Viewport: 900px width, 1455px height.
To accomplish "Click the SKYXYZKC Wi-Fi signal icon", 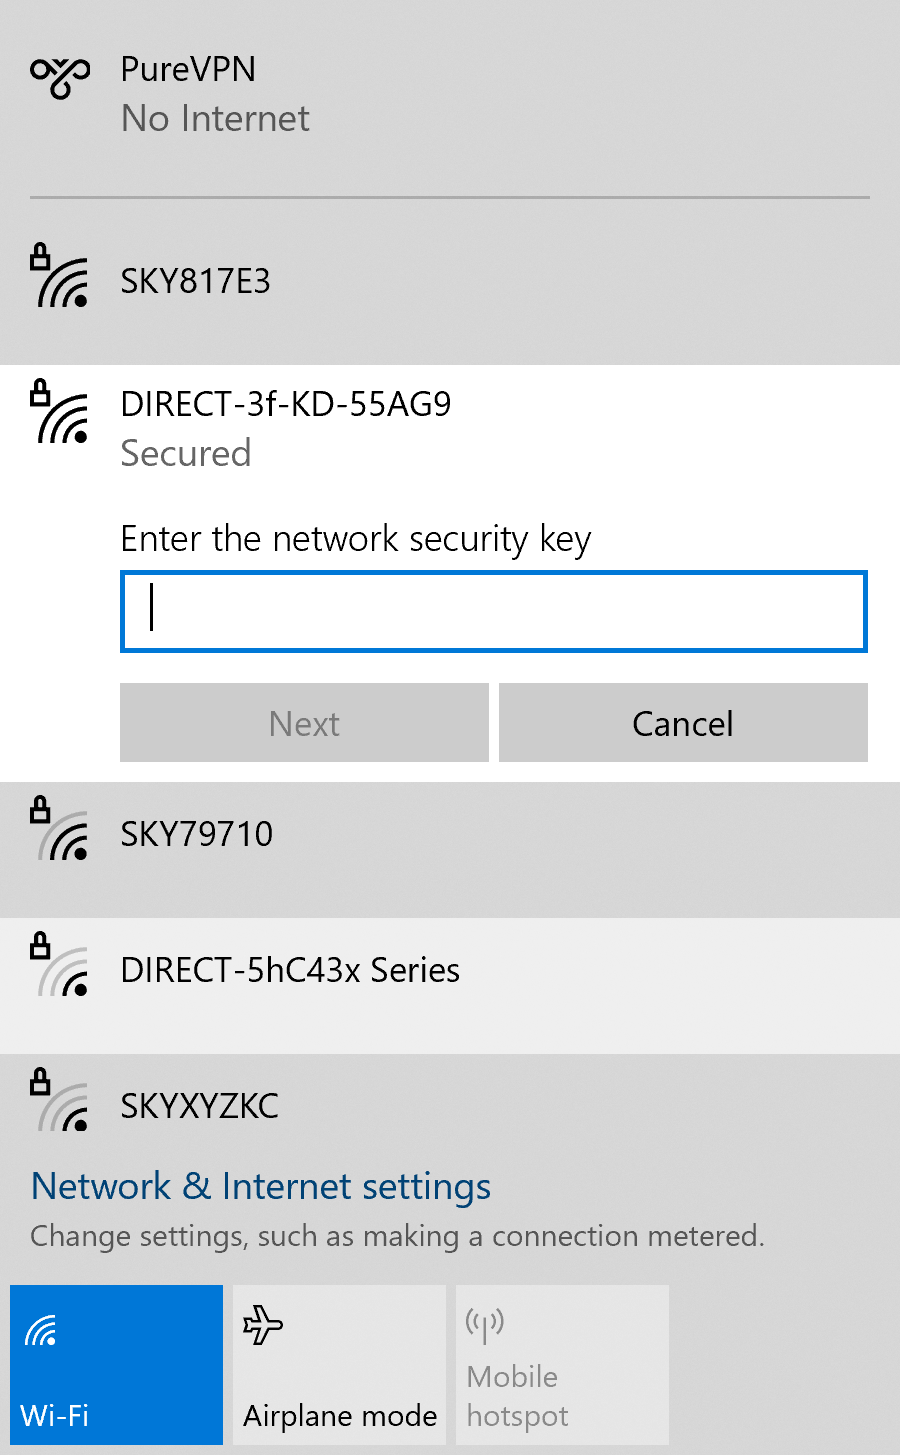I will pyautogui.click(x=60, y=1102).
